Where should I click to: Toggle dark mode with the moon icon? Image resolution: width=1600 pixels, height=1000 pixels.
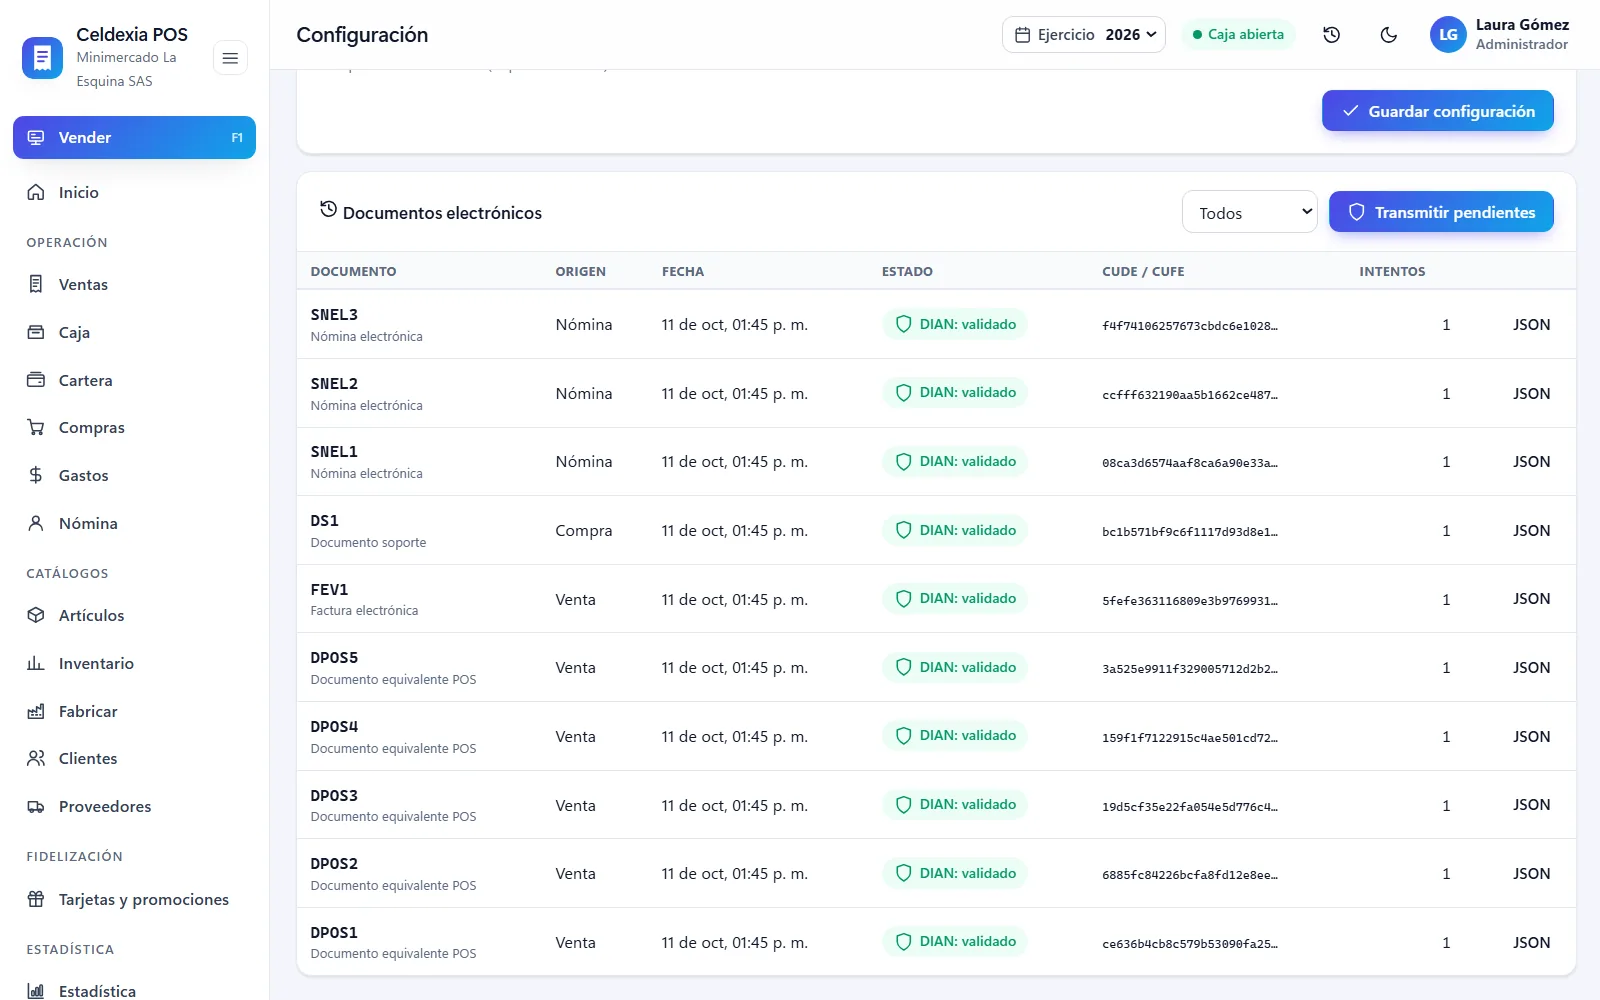(1388, 35)
